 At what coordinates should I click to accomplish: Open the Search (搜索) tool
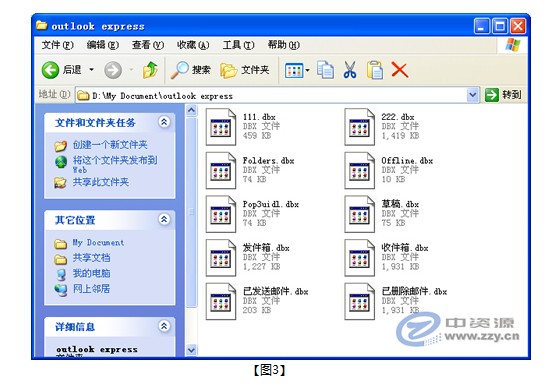pos(191,70)
